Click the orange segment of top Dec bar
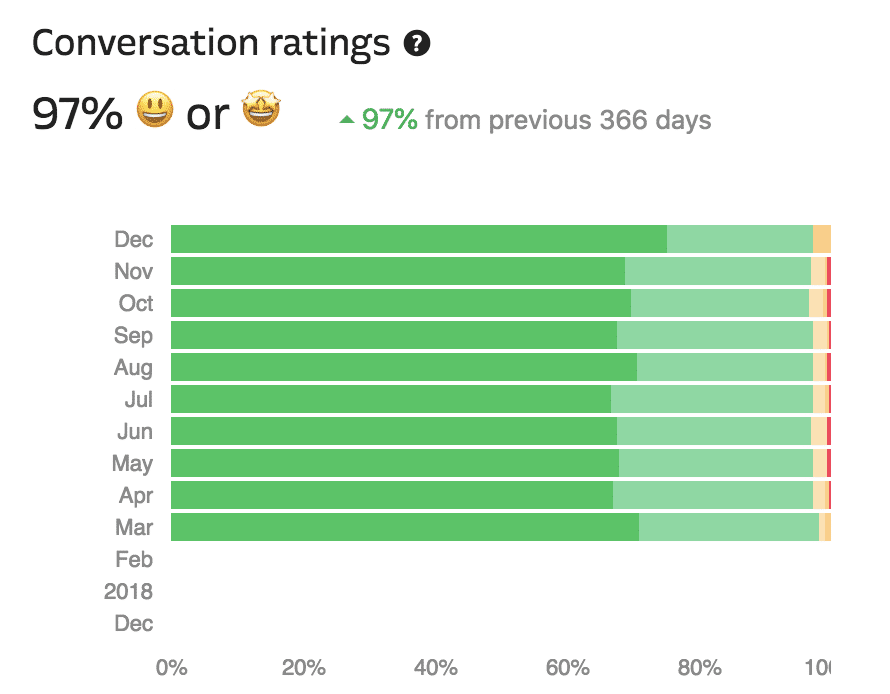This screenshot has height=694, width=890. pos(822,239)
